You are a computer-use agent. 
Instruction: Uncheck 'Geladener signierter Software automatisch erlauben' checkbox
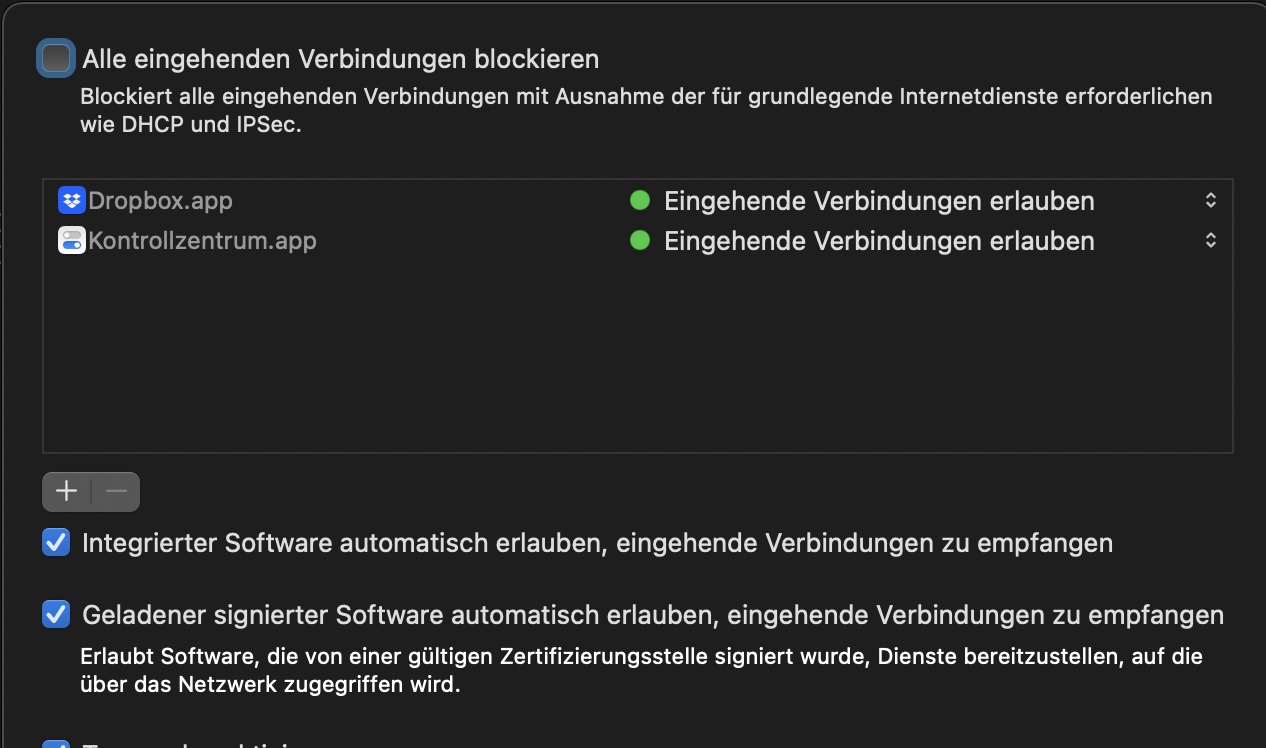point(56,614)
